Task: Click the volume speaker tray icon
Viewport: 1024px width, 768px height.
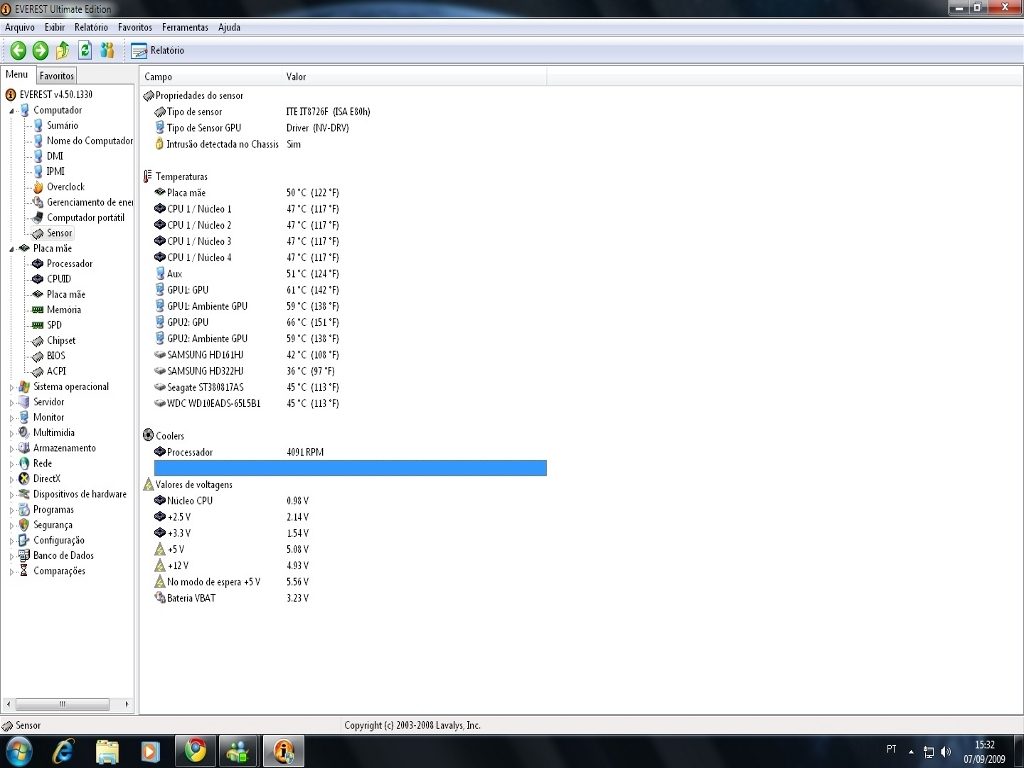Action: coord(946,752)
